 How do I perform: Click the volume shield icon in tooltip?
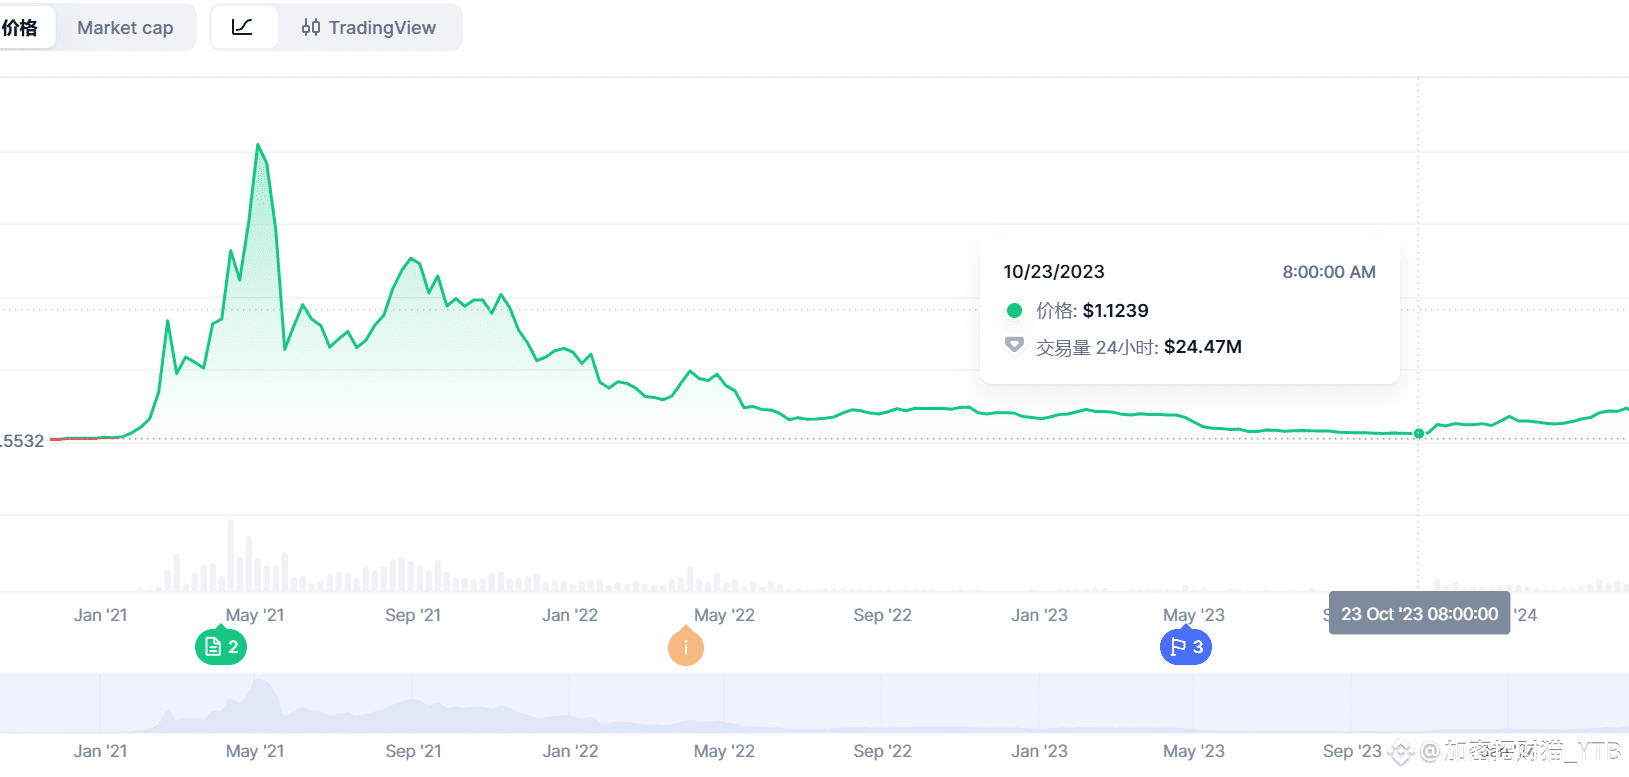tap(1014, 345)
